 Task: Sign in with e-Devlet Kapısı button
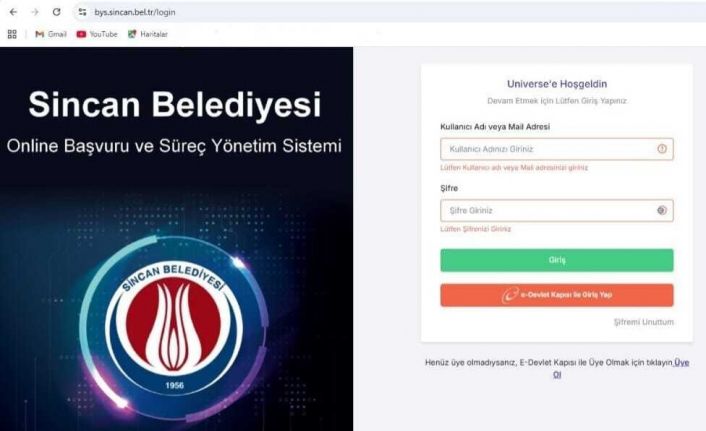pos(557,295)
